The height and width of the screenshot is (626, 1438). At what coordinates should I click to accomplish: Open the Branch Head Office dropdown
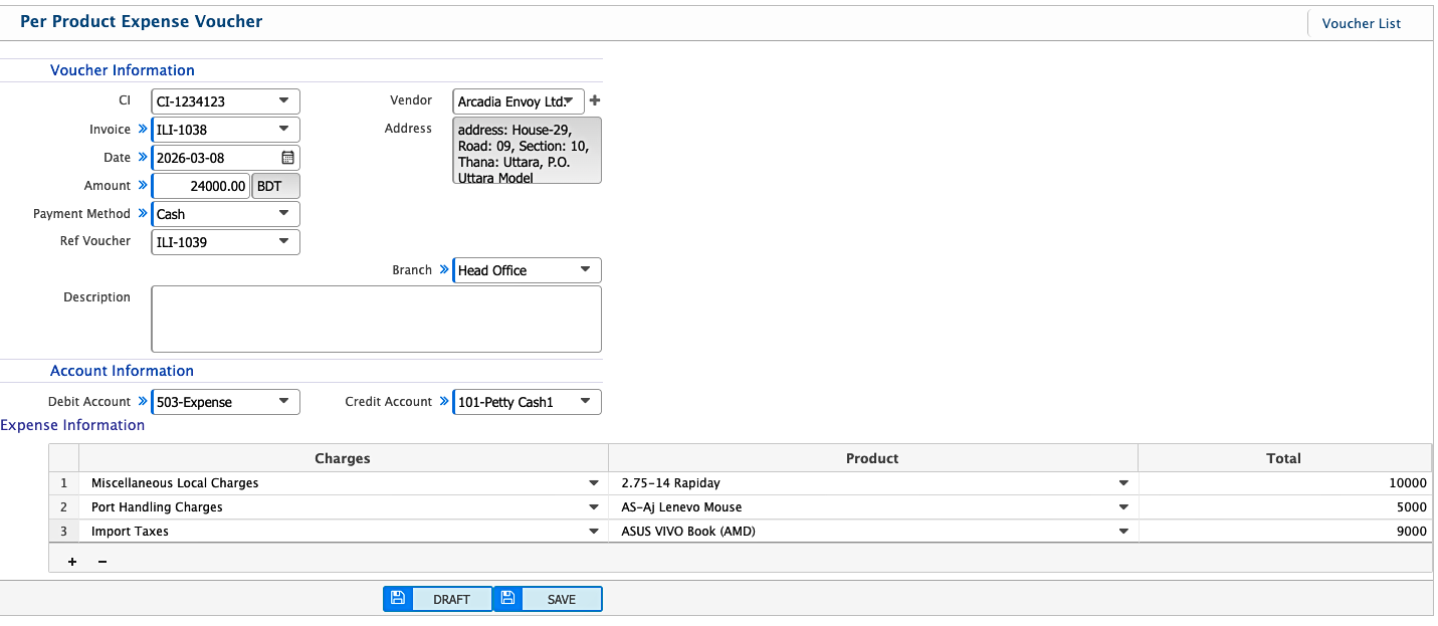pos(585,270)
